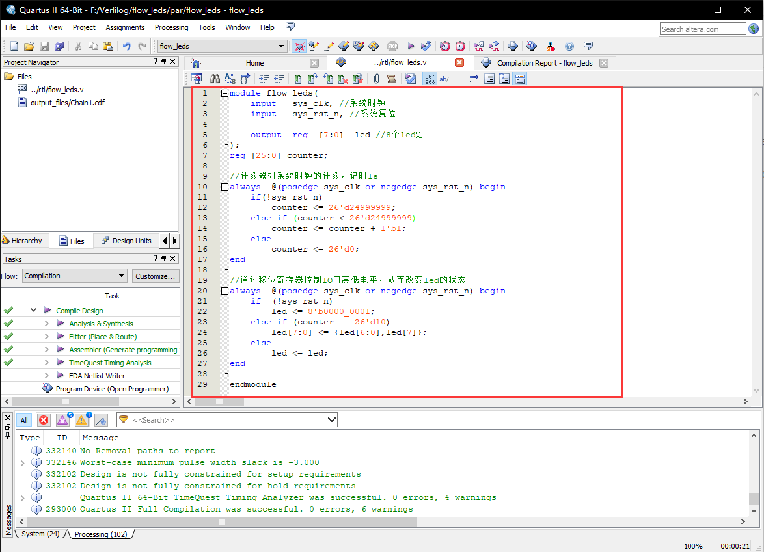Collapse the Compile Design task tree

click(x=34, y=310)
